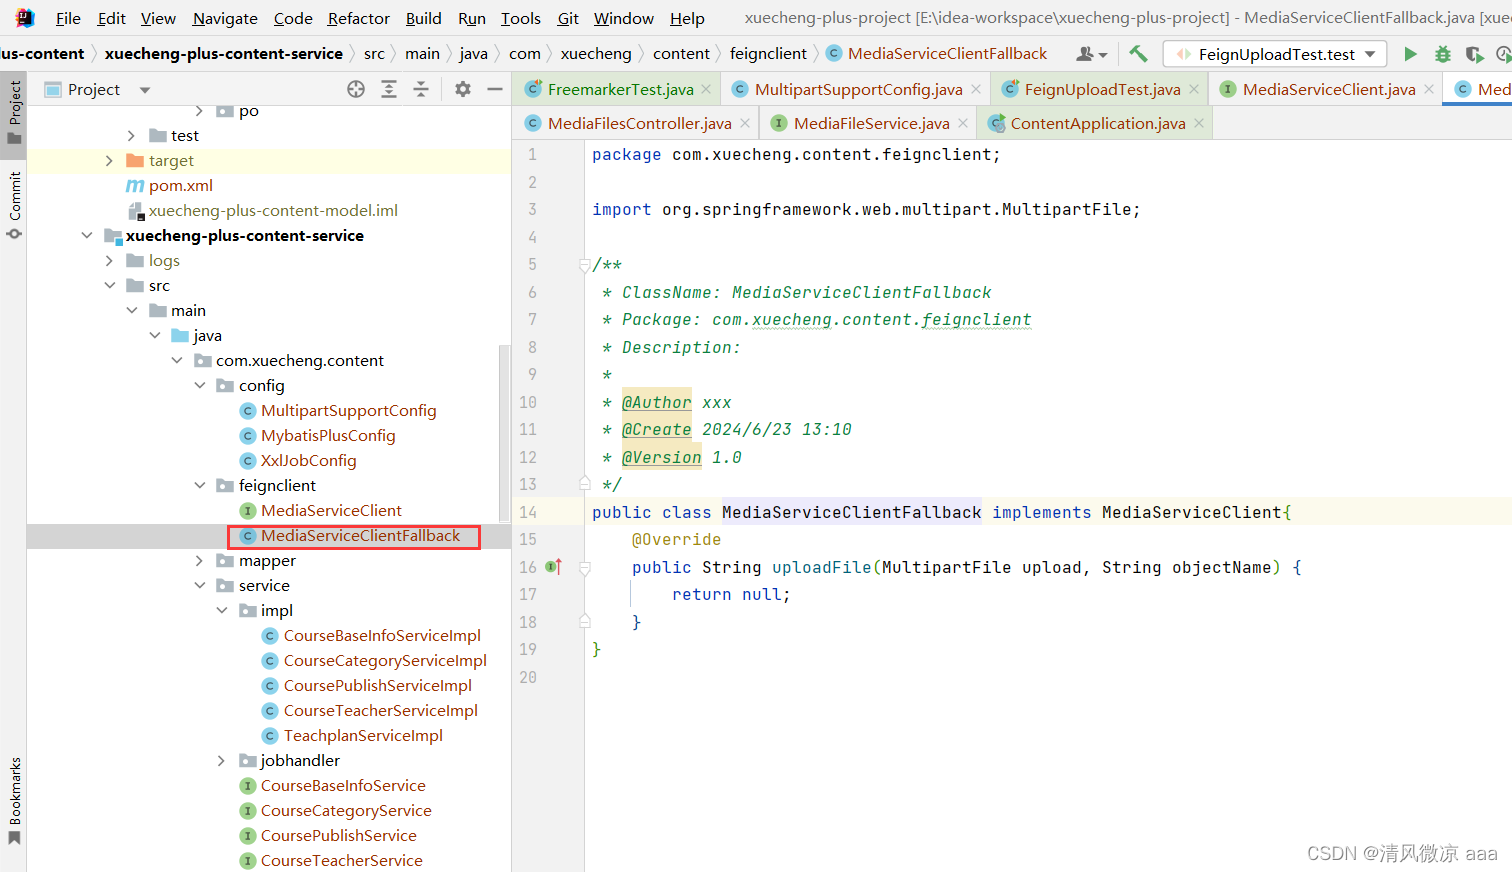Start debugging with the bug icon
The height and width of the screenshot is (872, 1512).
pyautogui.click(x=1442, y=54)
